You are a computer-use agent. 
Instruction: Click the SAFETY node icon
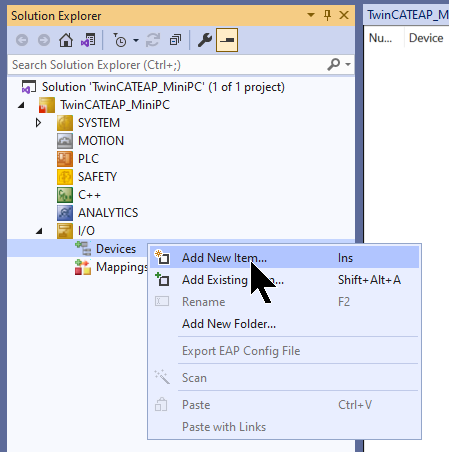coord(65,177)
